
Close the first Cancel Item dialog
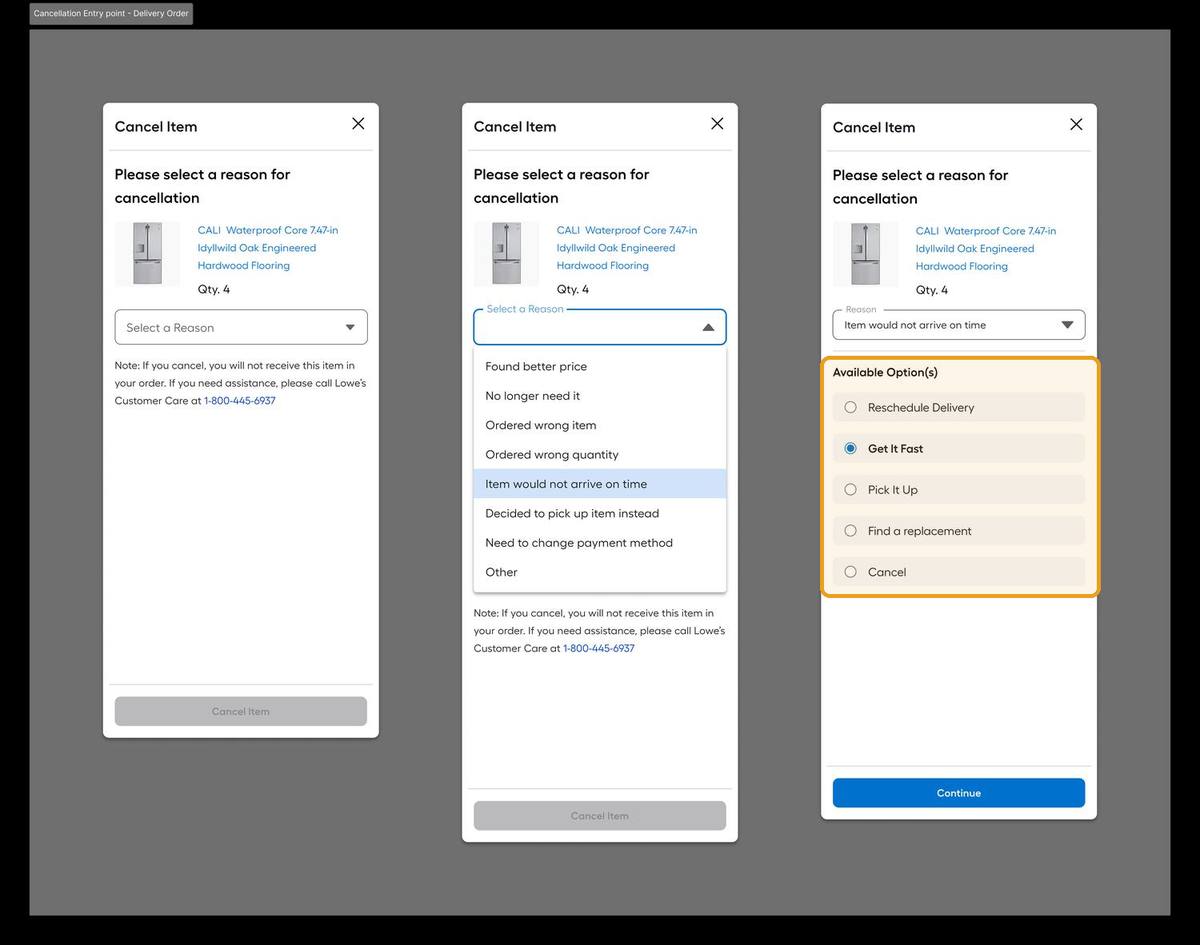[358, 124]
